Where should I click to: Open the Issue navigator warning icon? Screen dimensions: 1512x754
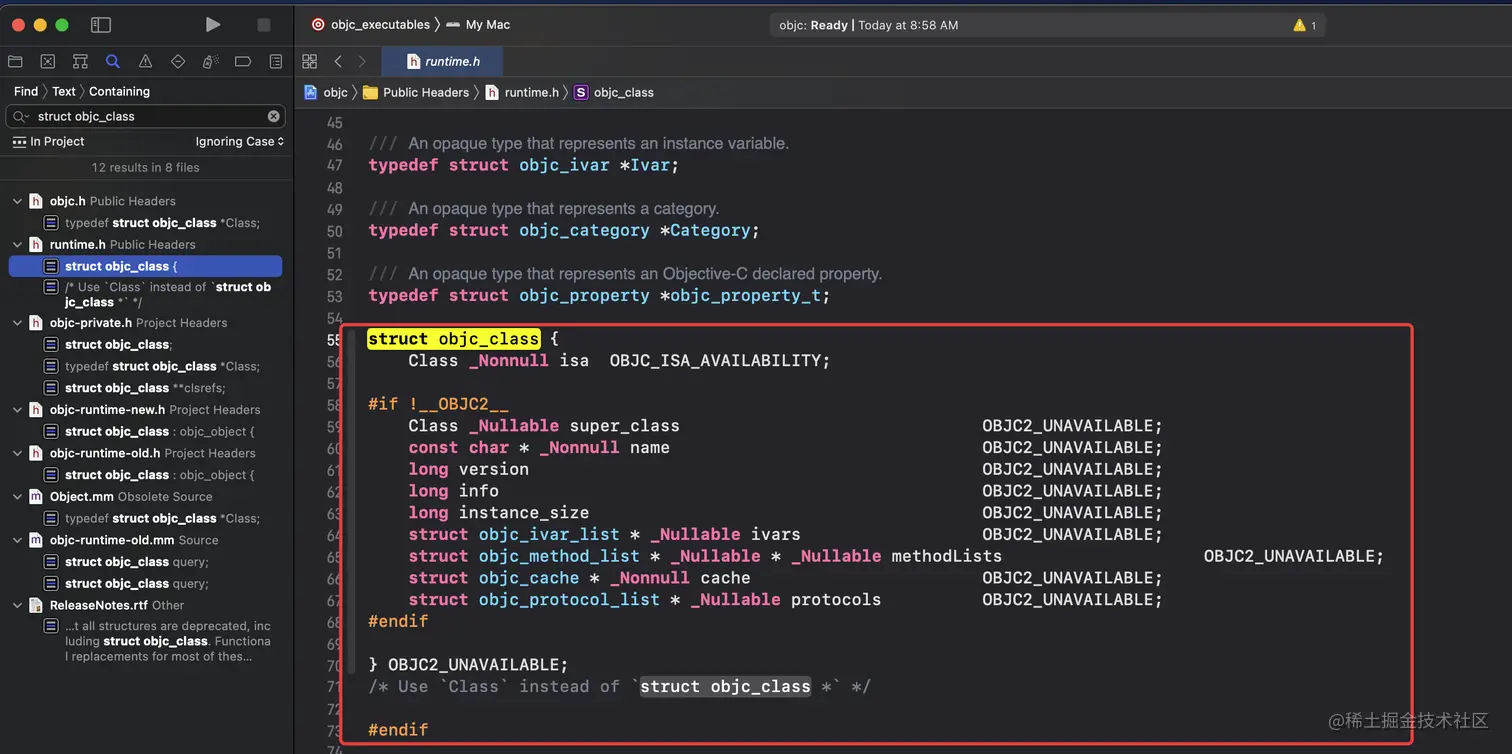point(145,62)
